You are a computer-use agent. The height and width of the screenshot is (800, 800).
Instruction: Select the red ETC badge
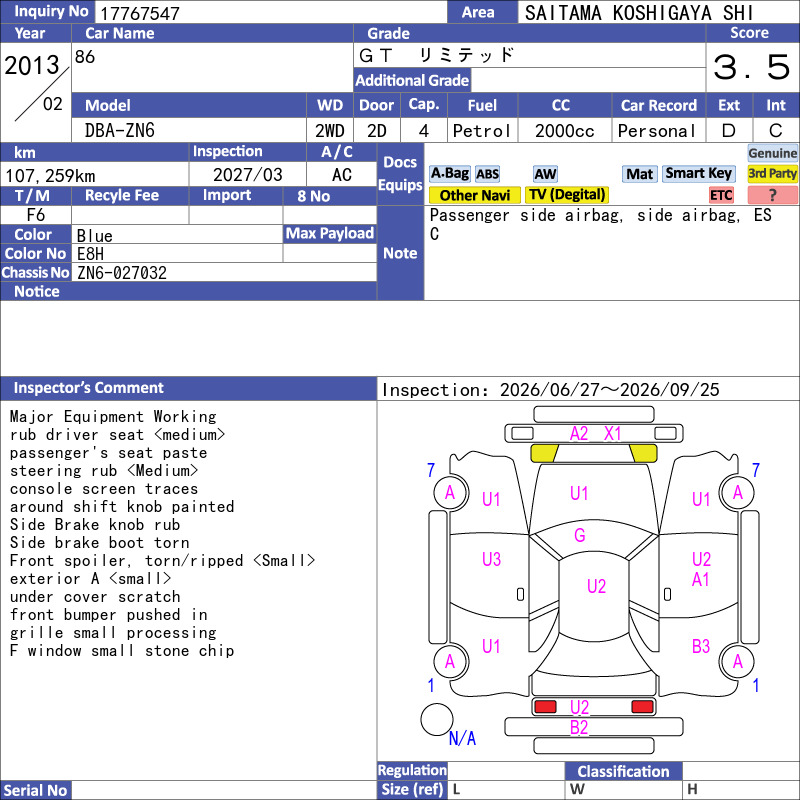pyautogui.click(x=721, y=195)
